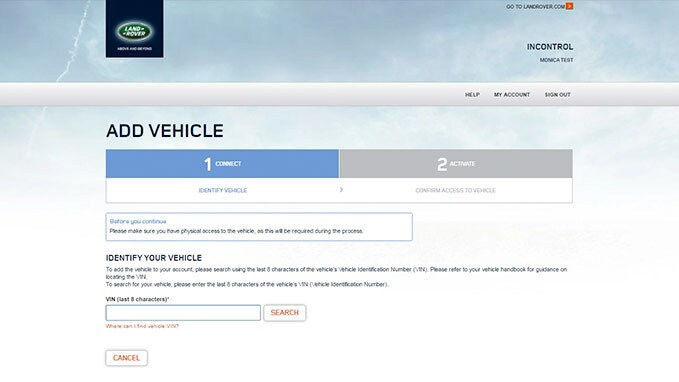Open the Go to landrover.com link
679x382 pixels.
536,6
